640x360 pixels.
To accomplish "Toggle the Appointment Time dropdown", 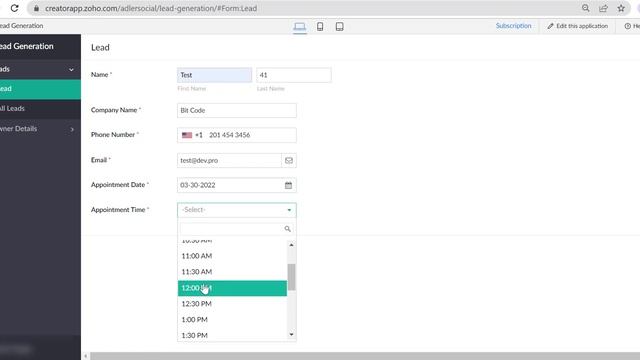I will 237,210.
